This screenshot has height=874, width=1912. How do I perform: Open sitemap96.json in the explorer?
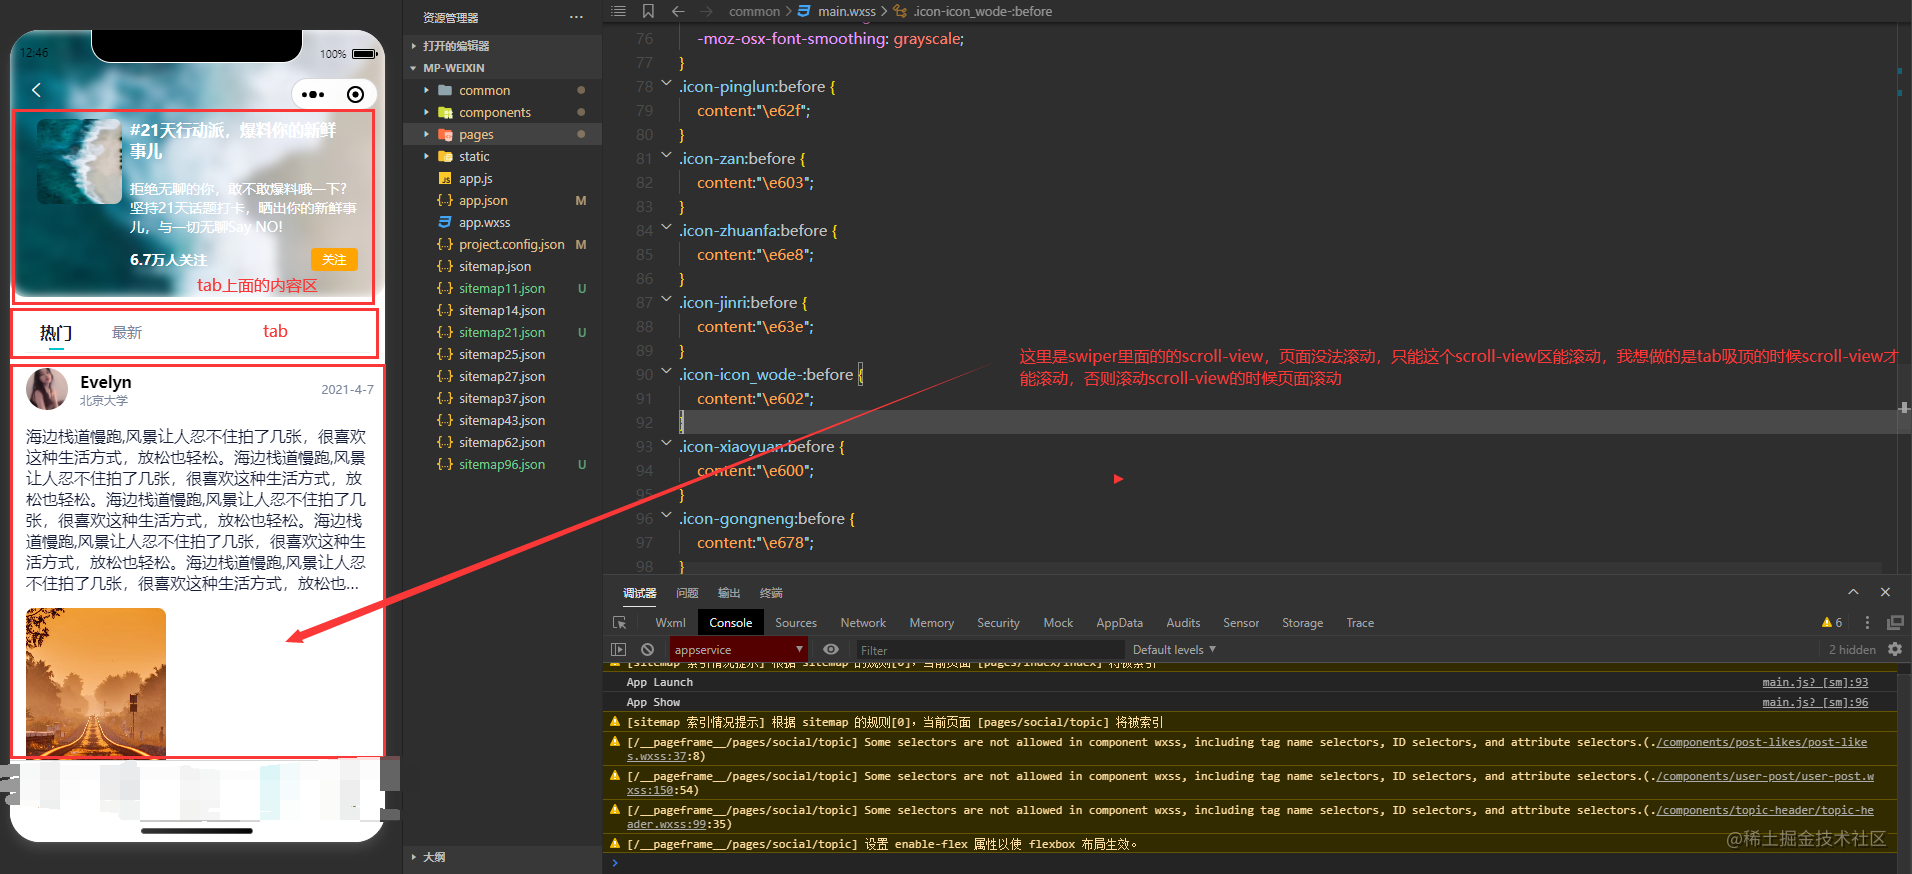point(502,464)
